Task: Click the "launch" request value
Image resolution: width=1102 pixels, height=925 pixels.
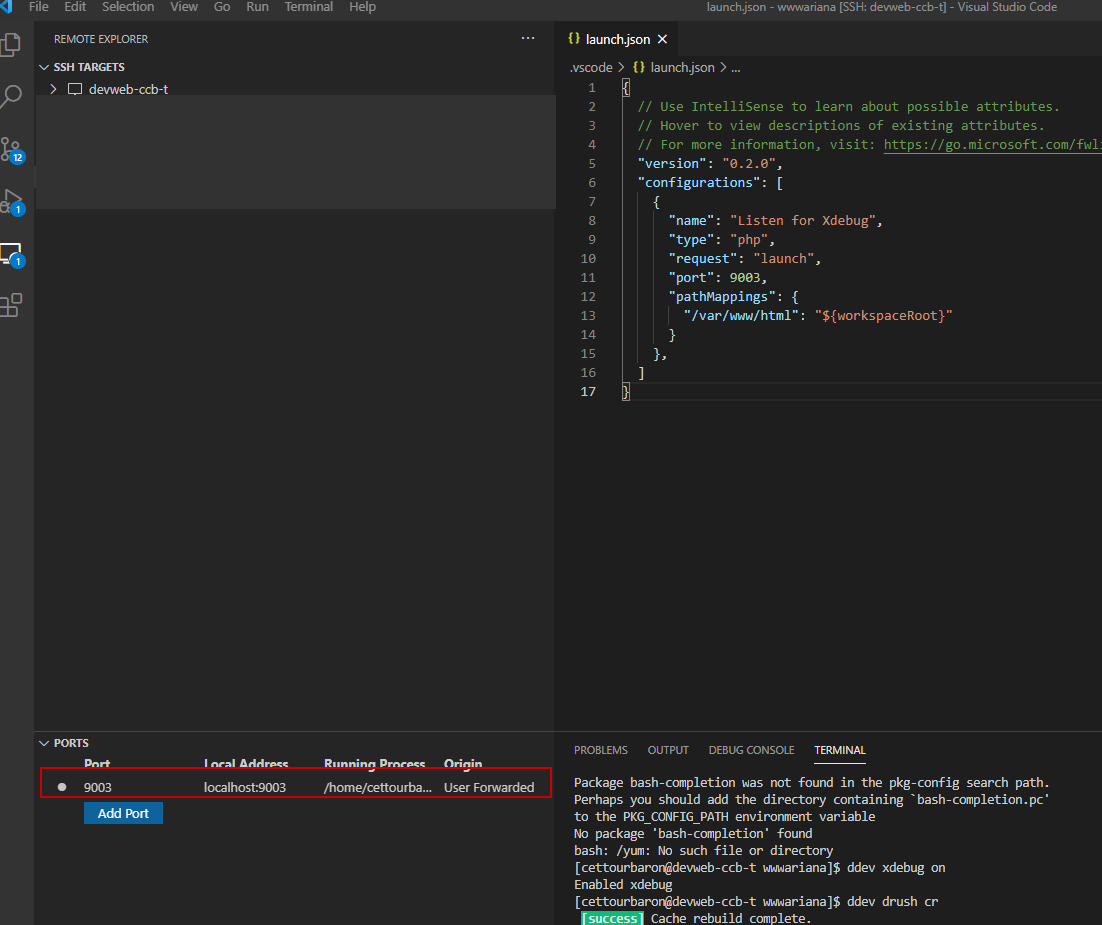Action: pos(784,259)
